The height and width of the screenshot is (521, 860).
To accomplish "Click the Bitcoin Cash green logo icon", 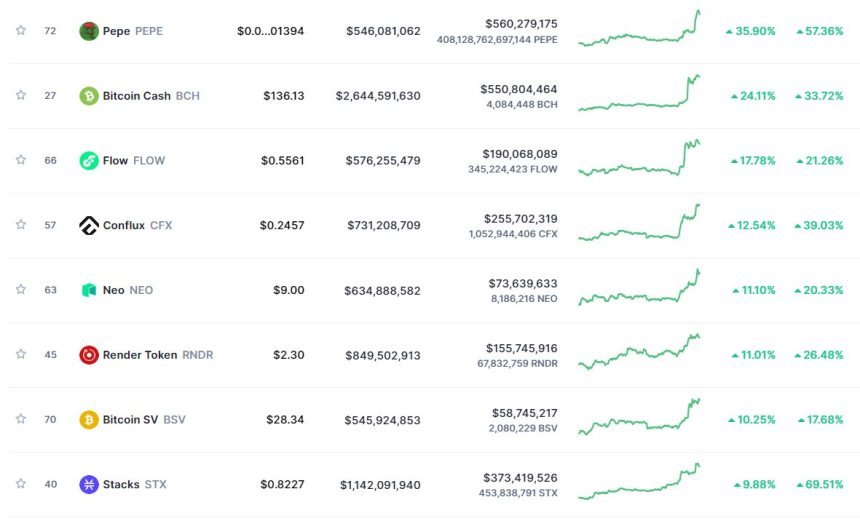I will click(89, 96).
